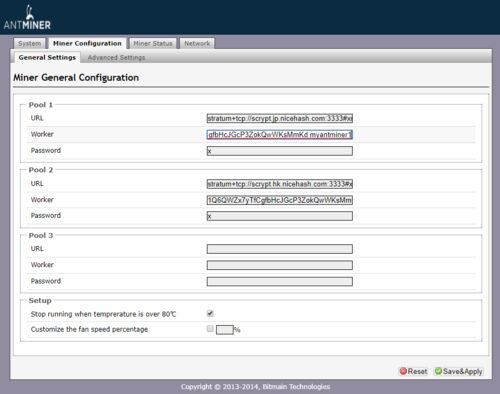Viewport: 500px width, 394px height.
Task: Click the Pool 2 Password field
Action: pyautogui.click(x=280, y=216)
